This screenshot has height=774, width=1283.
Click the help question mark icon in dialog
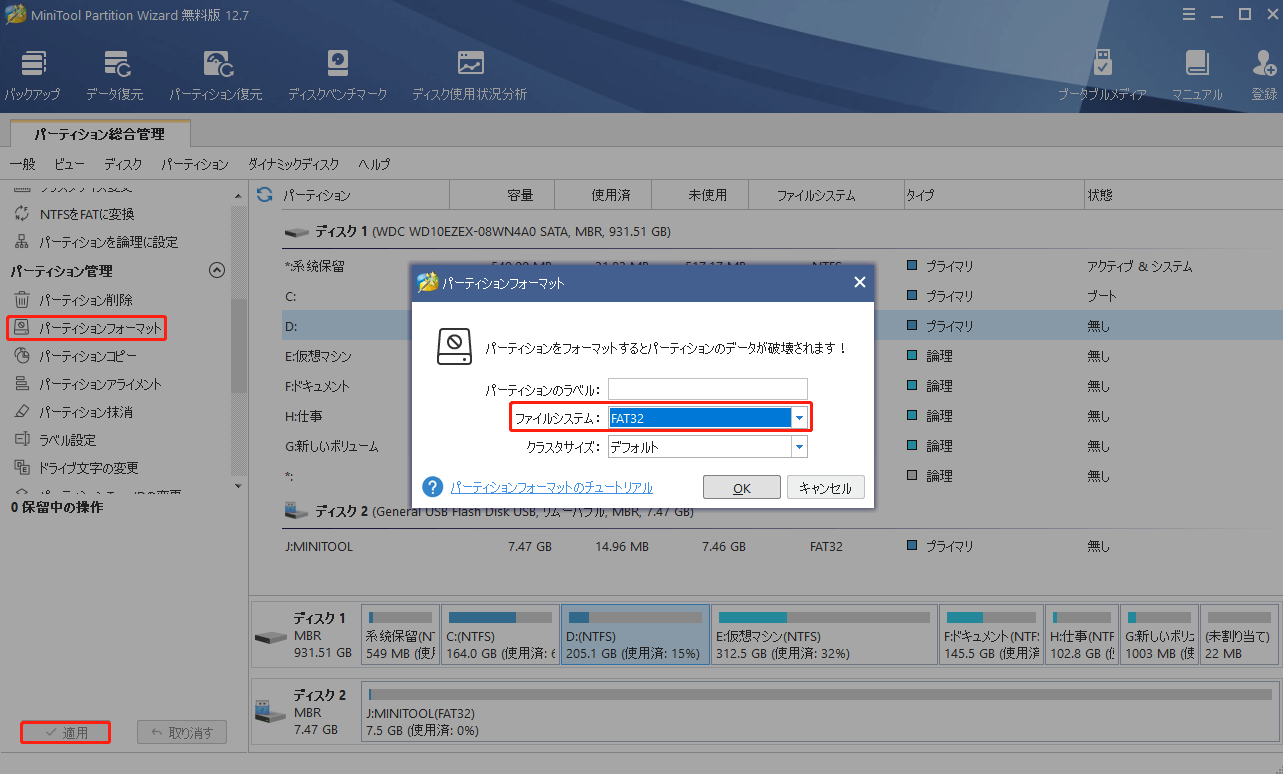(x=433, y=487)
